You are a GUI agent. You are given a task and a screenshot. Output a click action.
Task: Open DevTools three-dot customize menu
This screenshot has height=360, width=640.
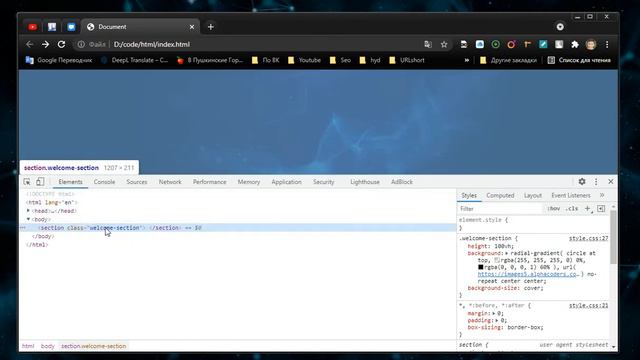pos(596,182)
